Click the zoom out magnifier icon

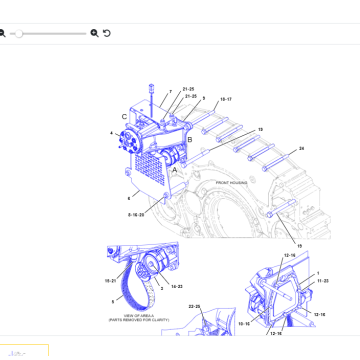pos(2,33)
